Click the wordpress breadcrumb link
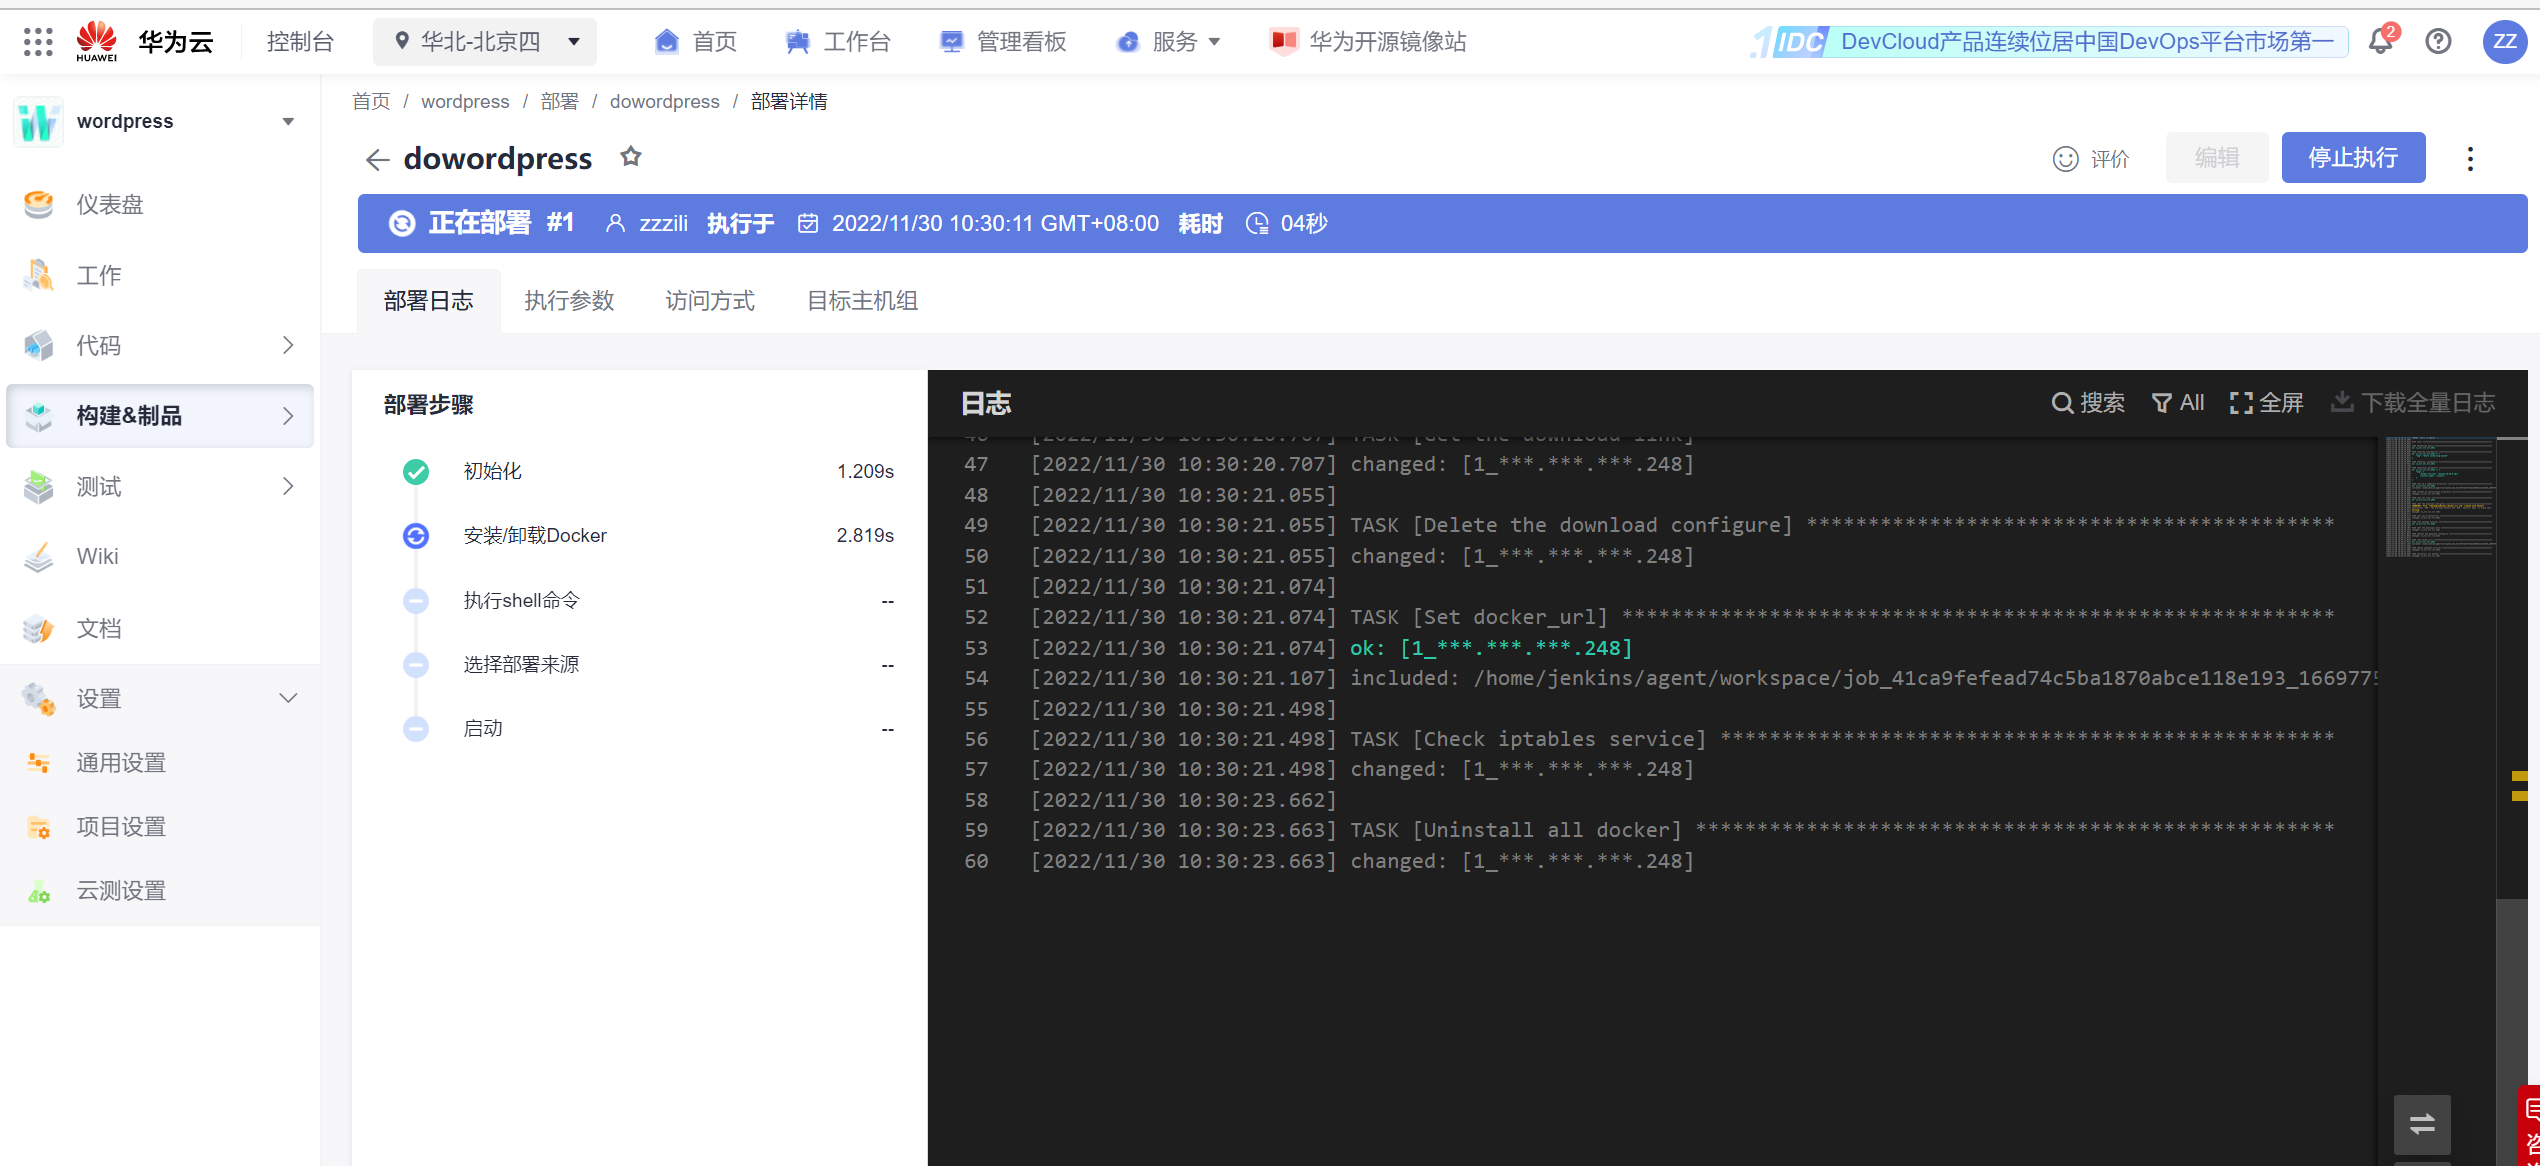Screen dimensions: 2540x1166 465,101
